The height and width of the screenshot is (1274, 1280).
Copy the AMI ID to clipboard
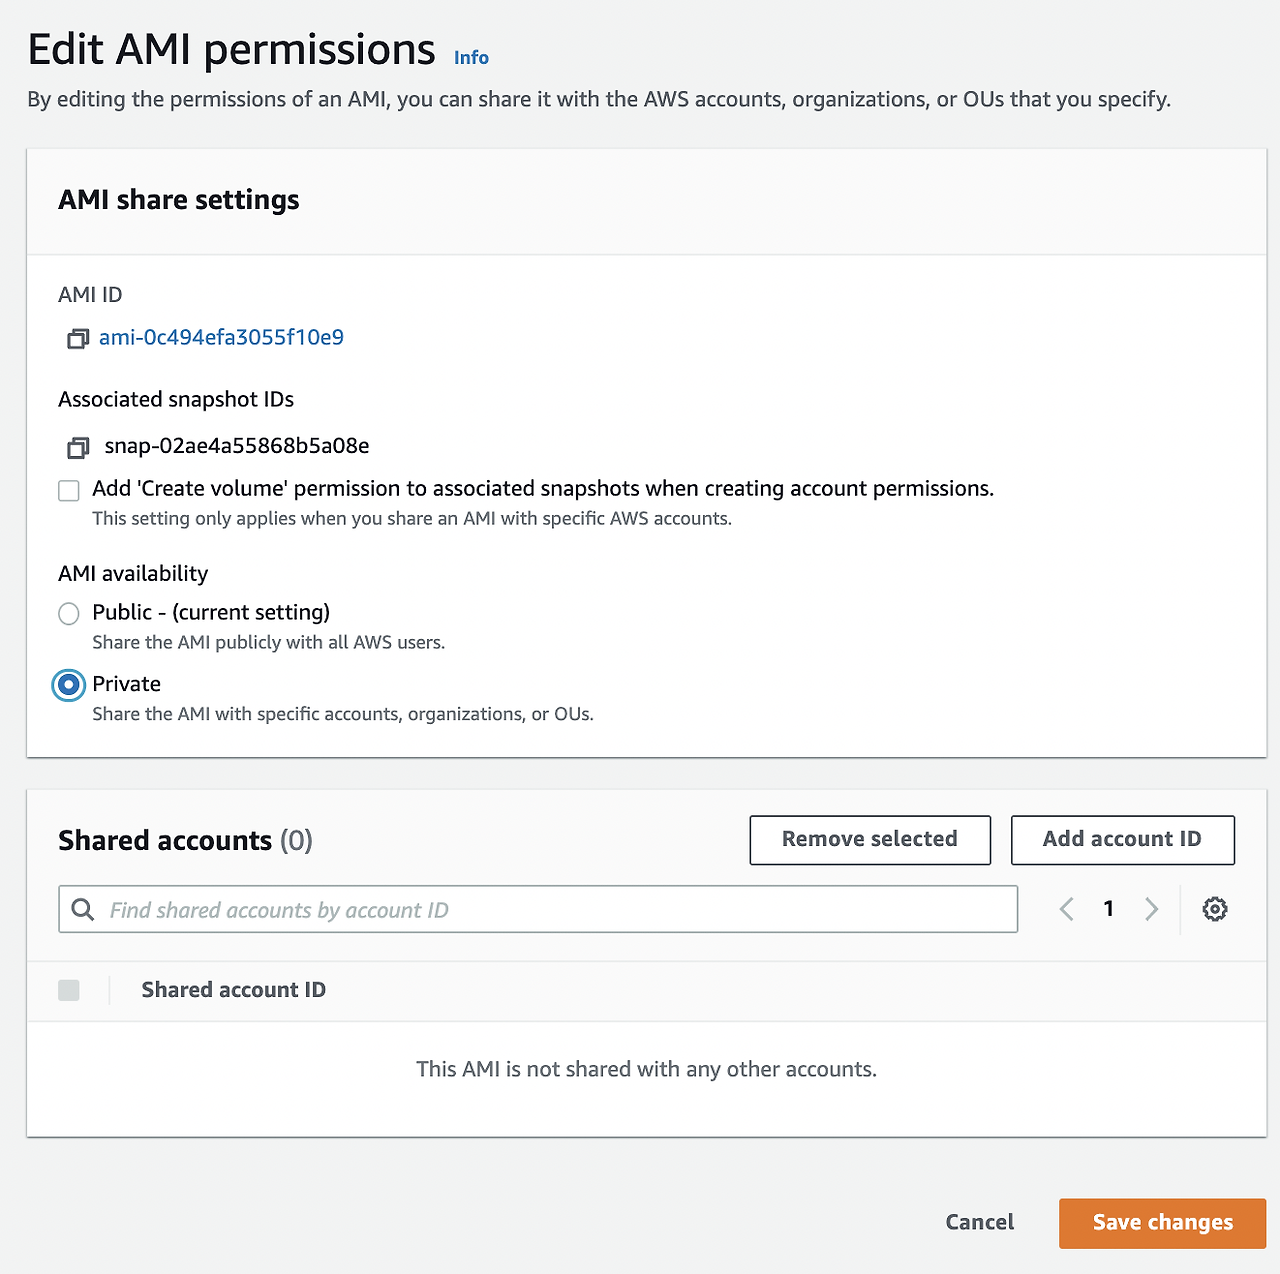(77, 339)
